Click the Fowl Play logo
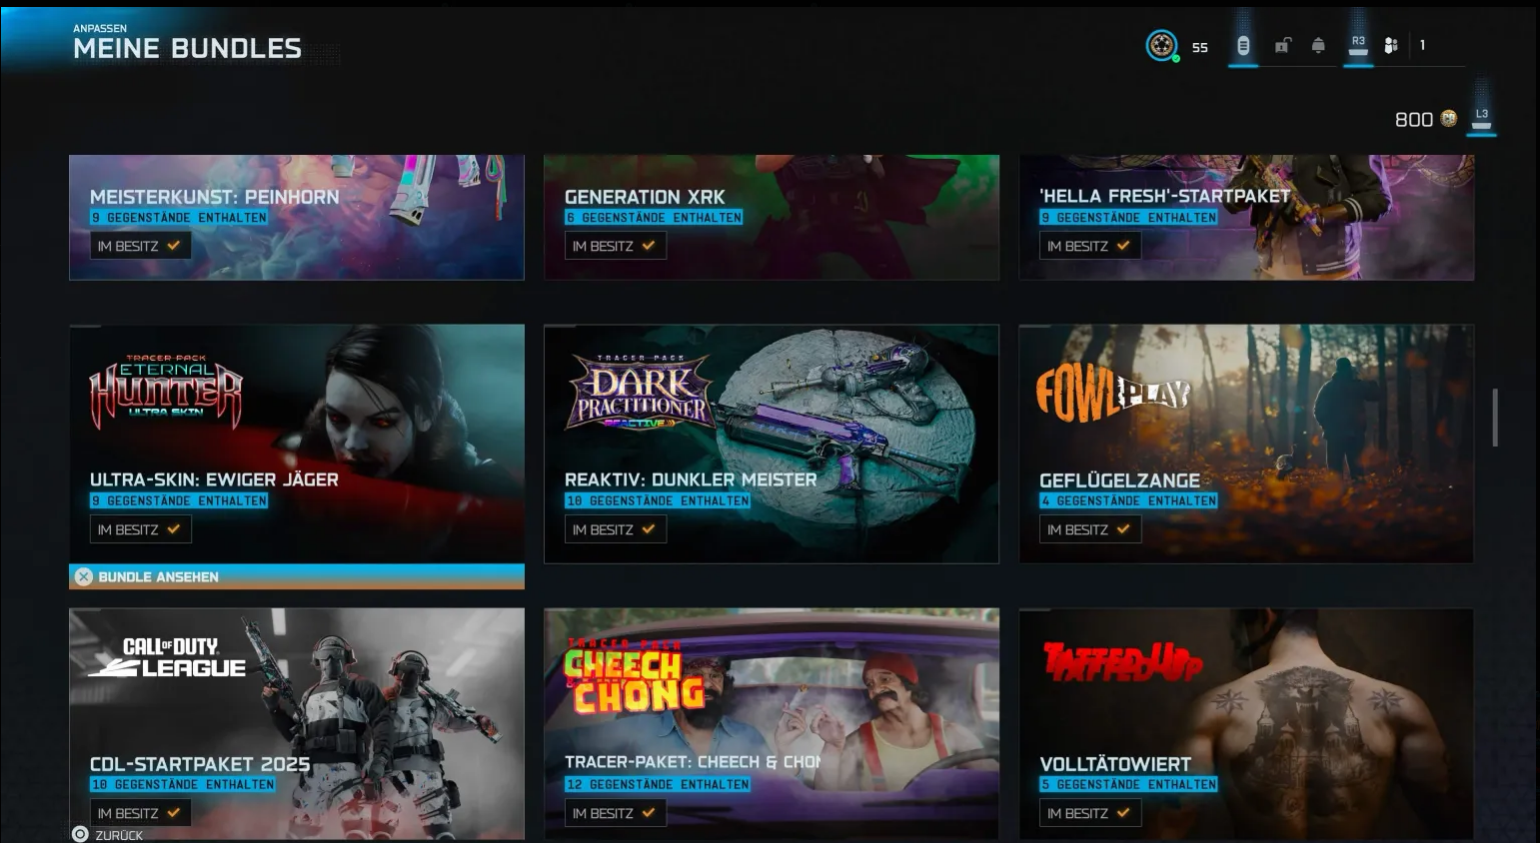 (1113, 393)
